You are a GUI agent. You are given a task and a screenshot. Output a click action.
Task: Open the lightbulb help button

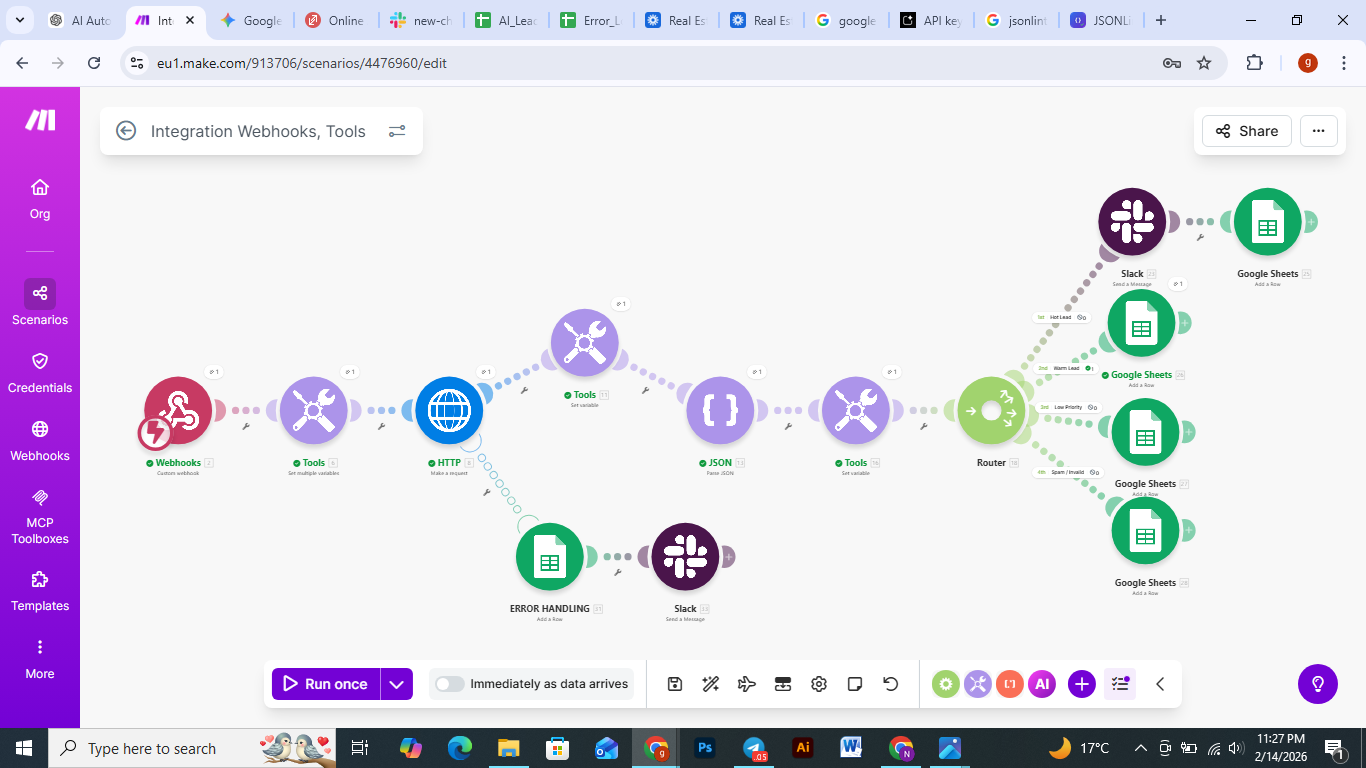1318,684
